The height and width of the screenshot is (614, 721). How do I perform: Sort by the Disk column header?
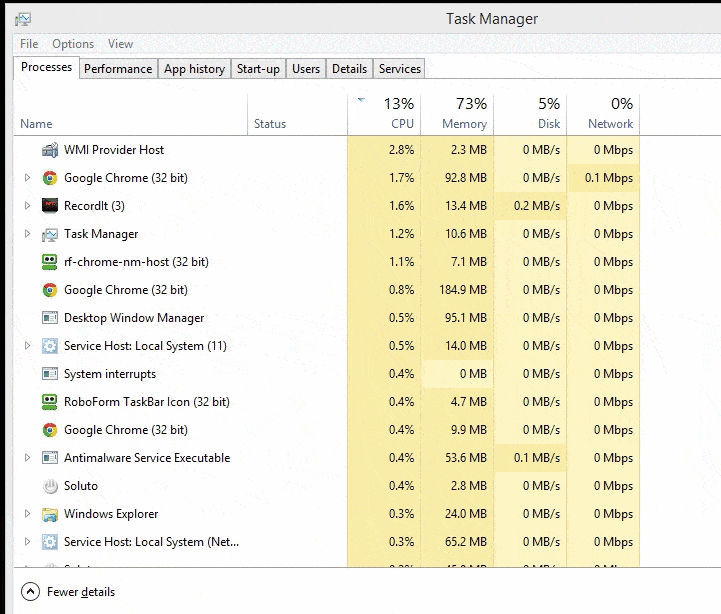click(530, 115)
